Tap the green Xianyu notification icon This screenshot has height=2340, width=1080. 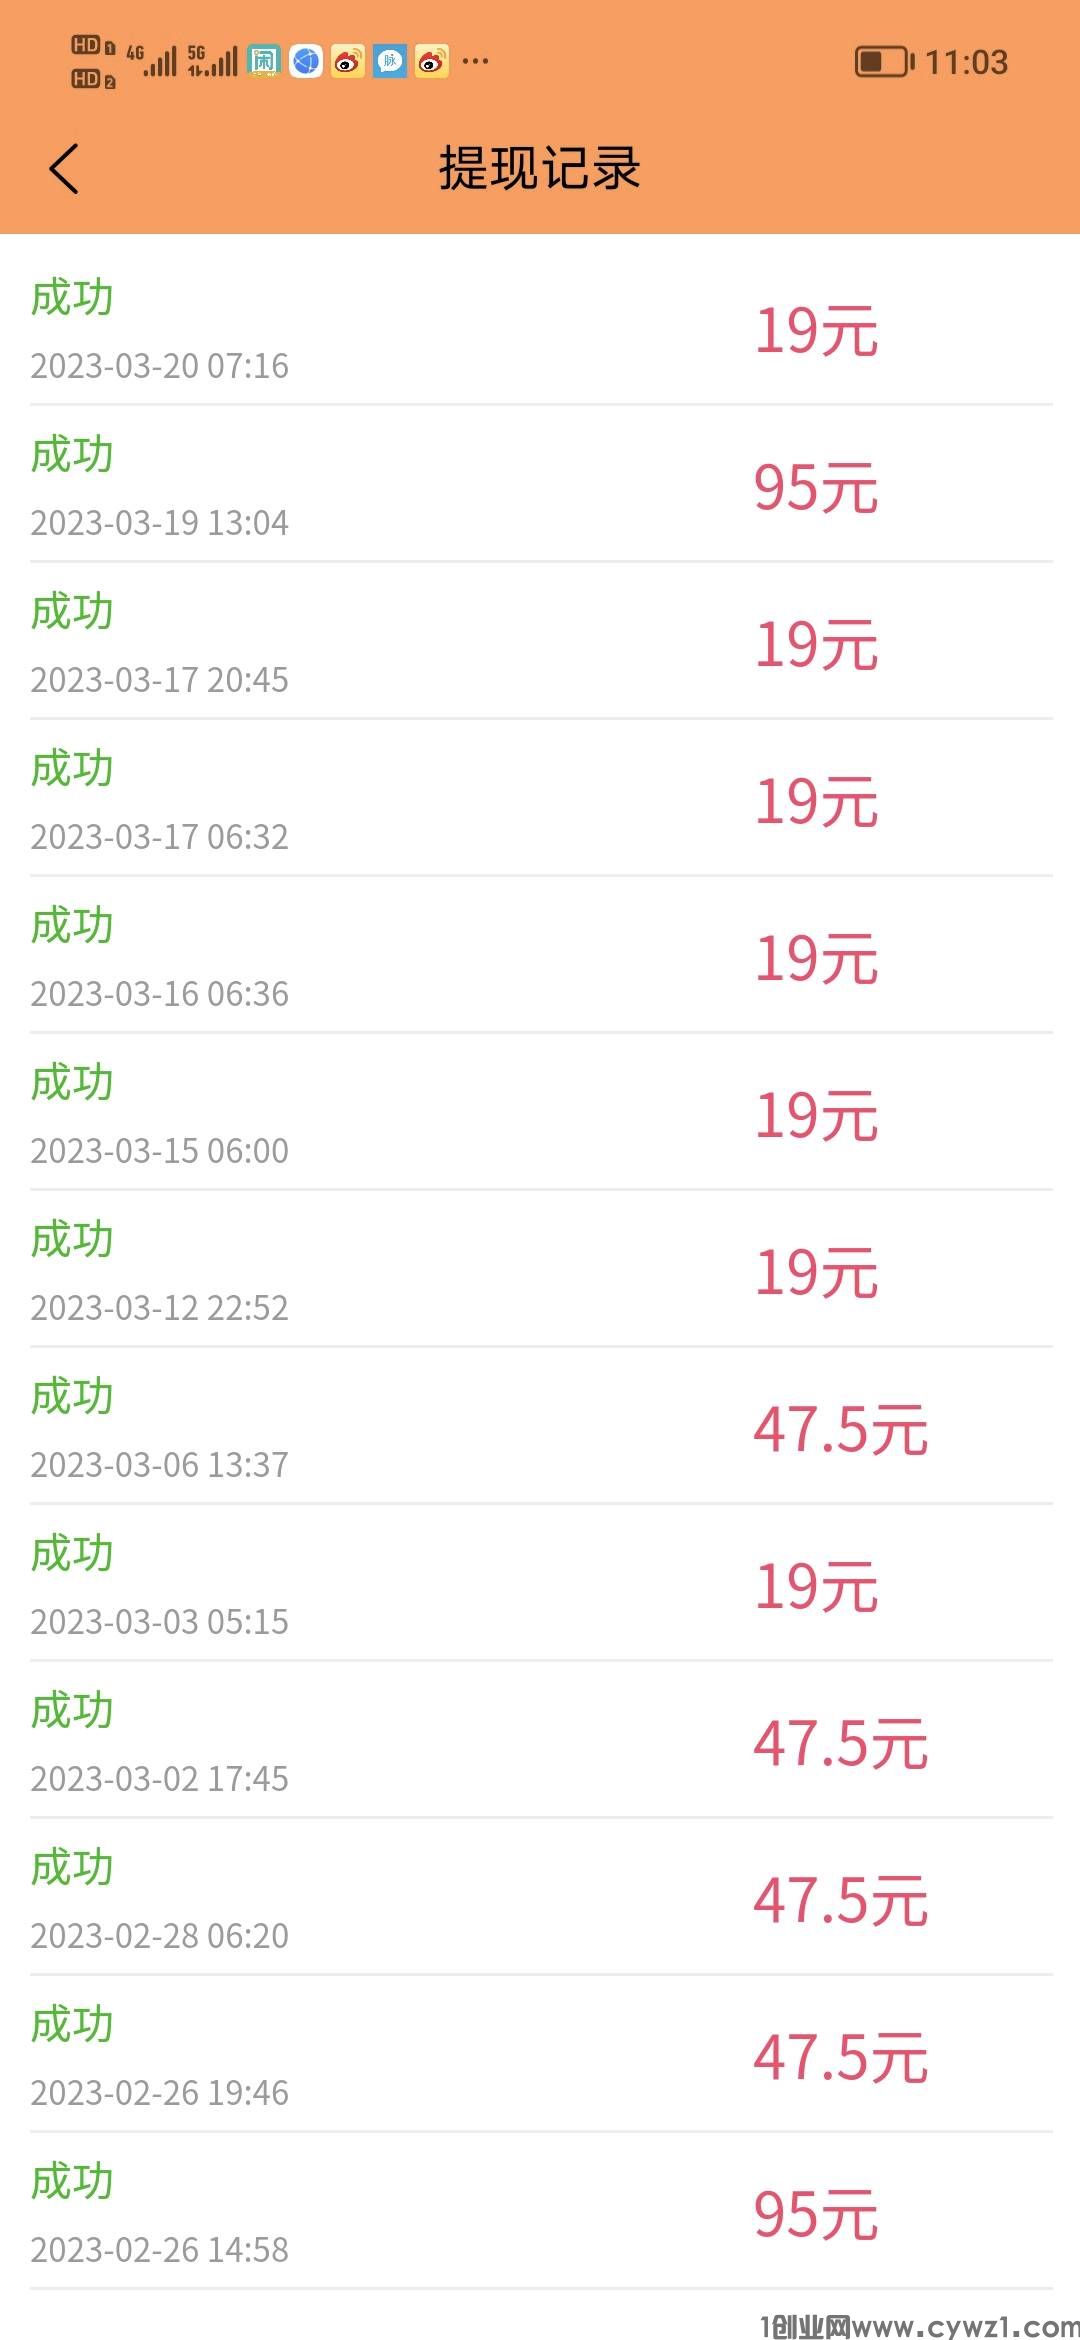pos(264,62)
